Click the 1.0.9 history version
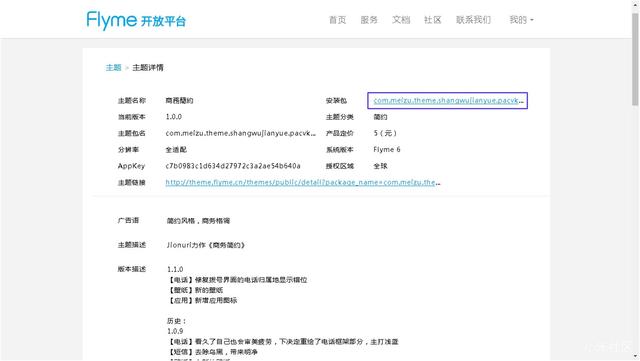The width and height of the screenshot is (640, 361). (x=175, y=331)
